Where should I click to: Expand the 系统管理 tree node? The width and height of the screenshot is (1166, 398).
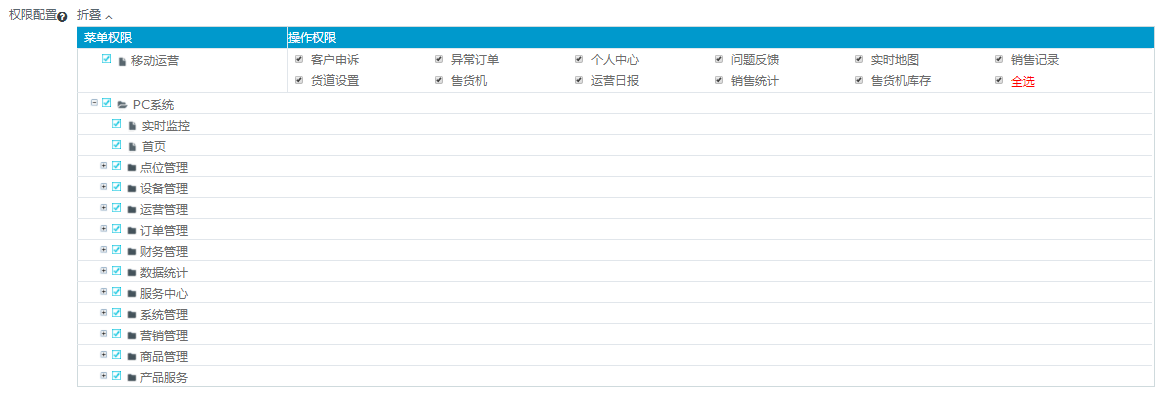104,312
